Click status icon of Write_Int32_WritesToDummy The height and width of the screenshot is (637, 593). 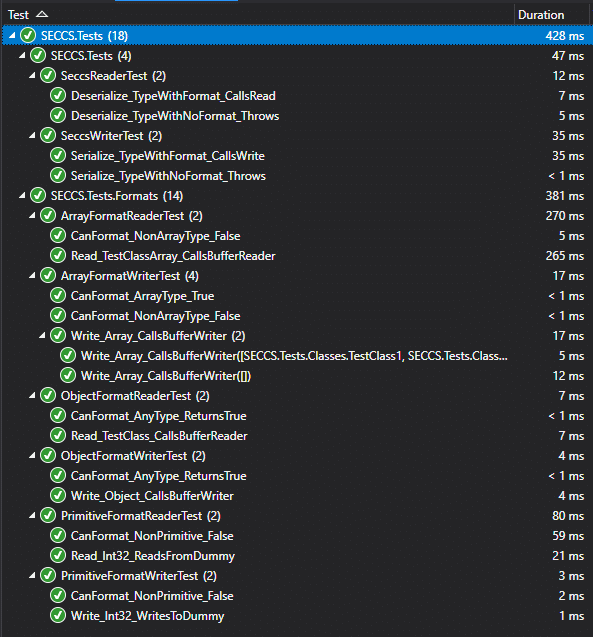click(x=58, y=615)
